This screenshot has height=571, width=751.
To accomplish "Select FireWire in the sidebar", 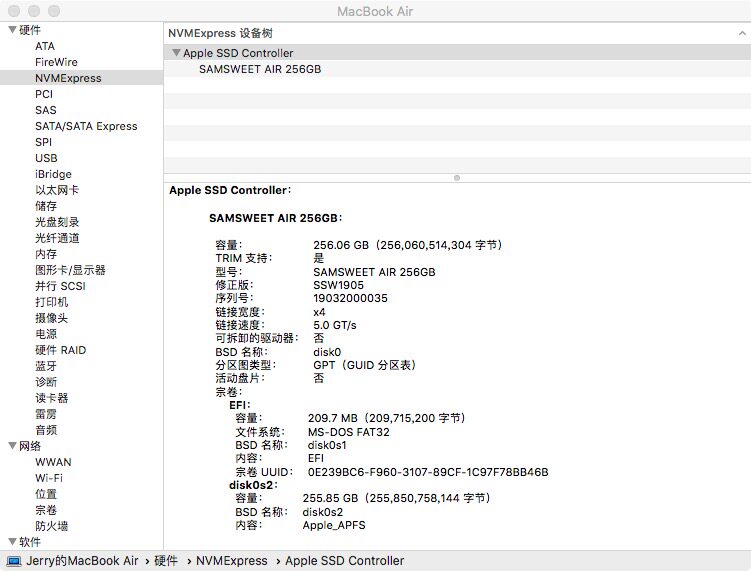I will point(56,62).
